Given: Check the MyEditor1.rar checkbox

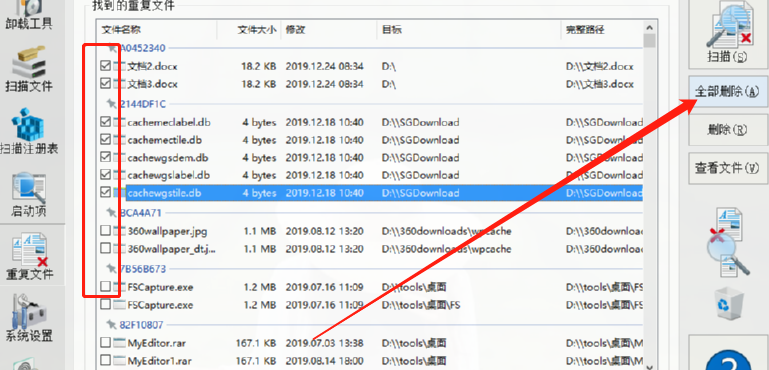Looking at the screenshot, I should coord(105,360).
